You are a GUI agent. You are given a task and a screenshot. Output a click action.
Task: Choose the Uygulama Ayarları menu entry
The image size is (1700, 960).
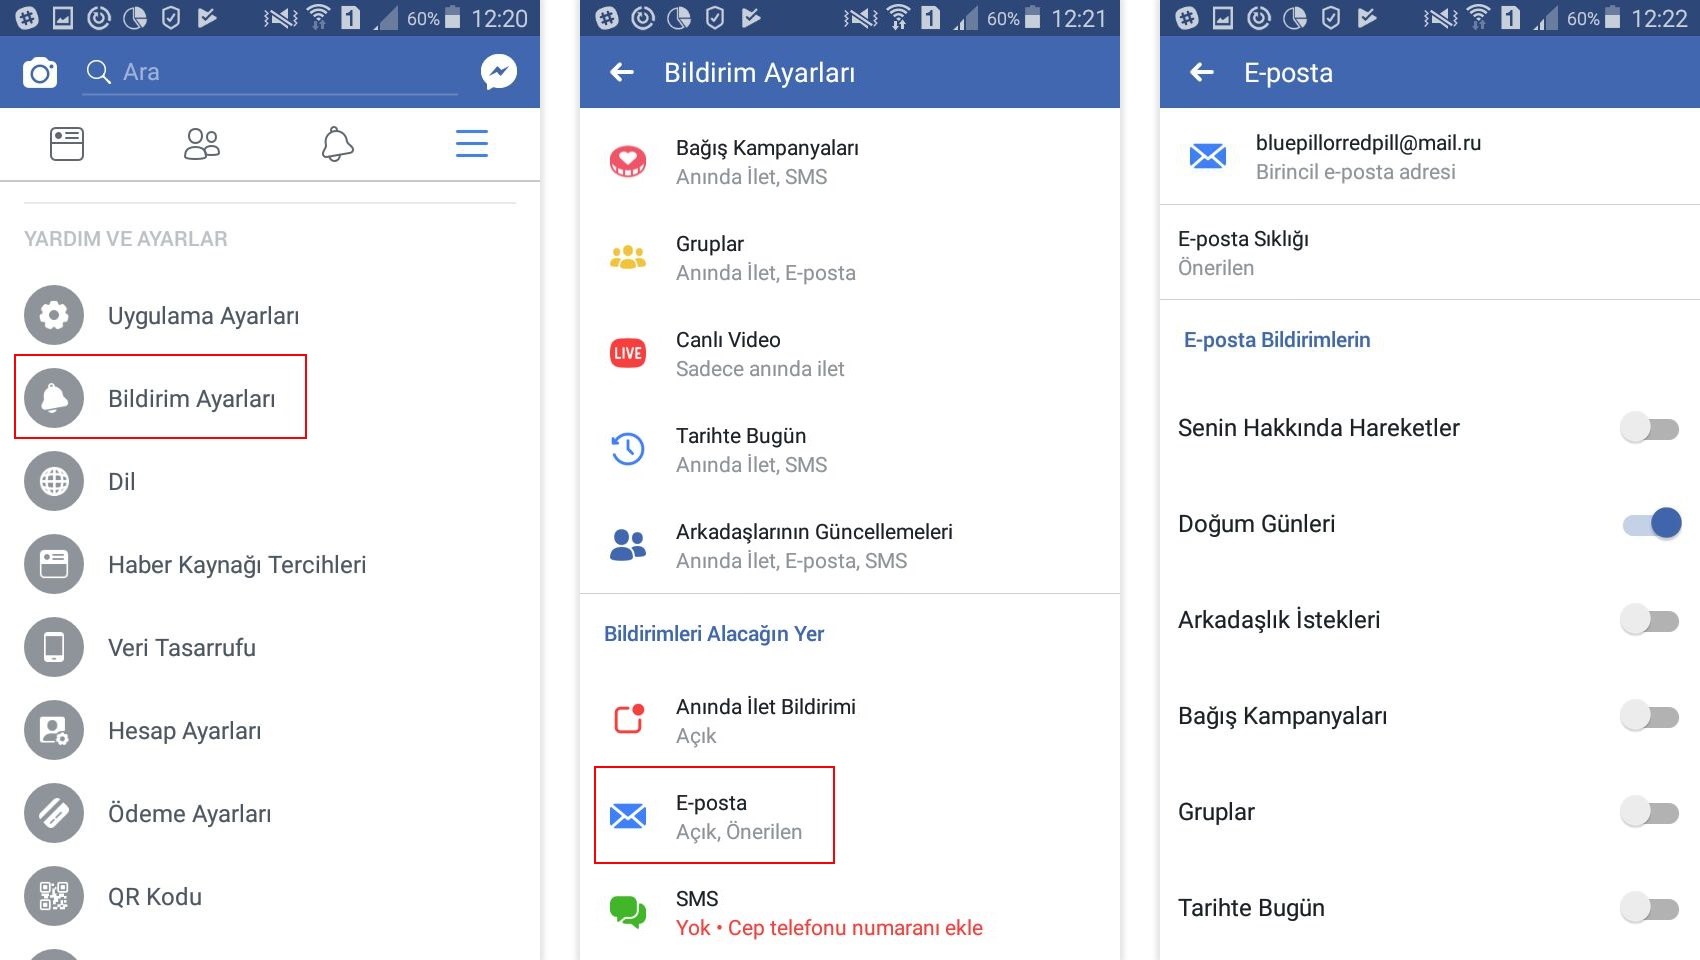[203, 316]
